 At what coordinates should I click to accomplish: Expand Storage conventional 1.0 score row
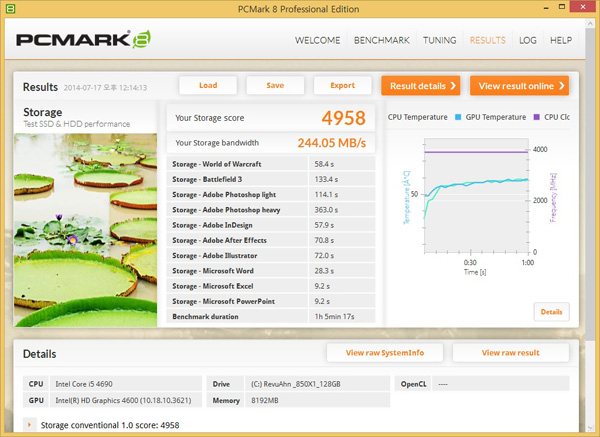point(29,425)
